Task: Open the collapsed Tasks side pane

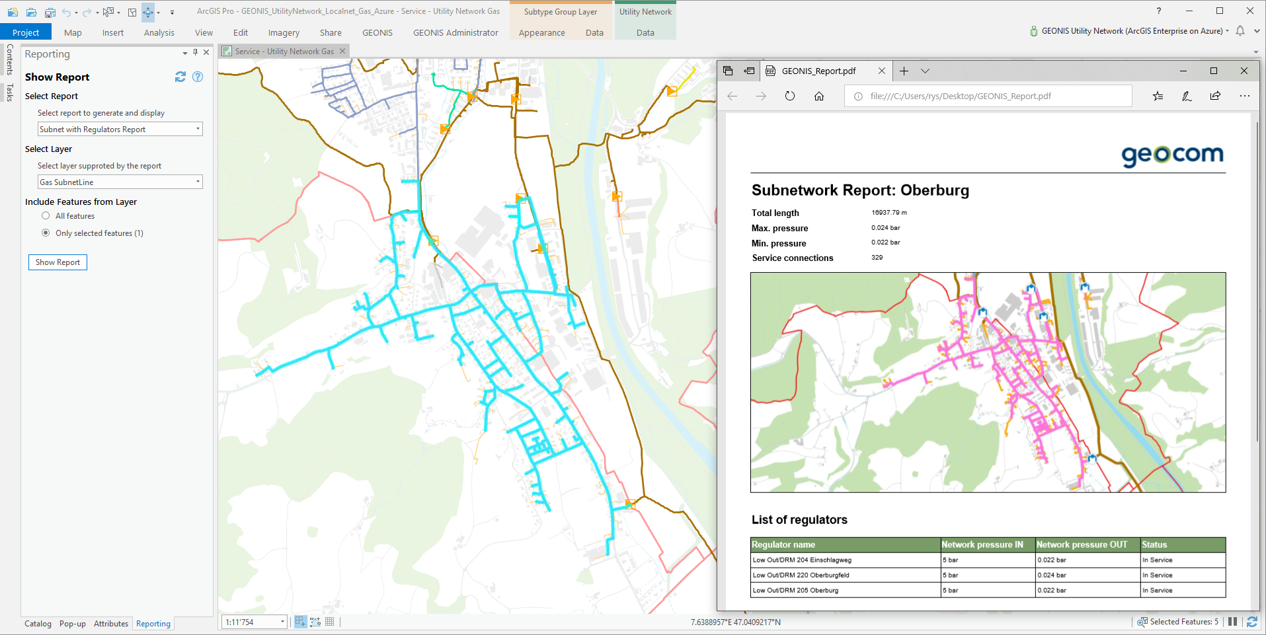Action: coord(10,93)
